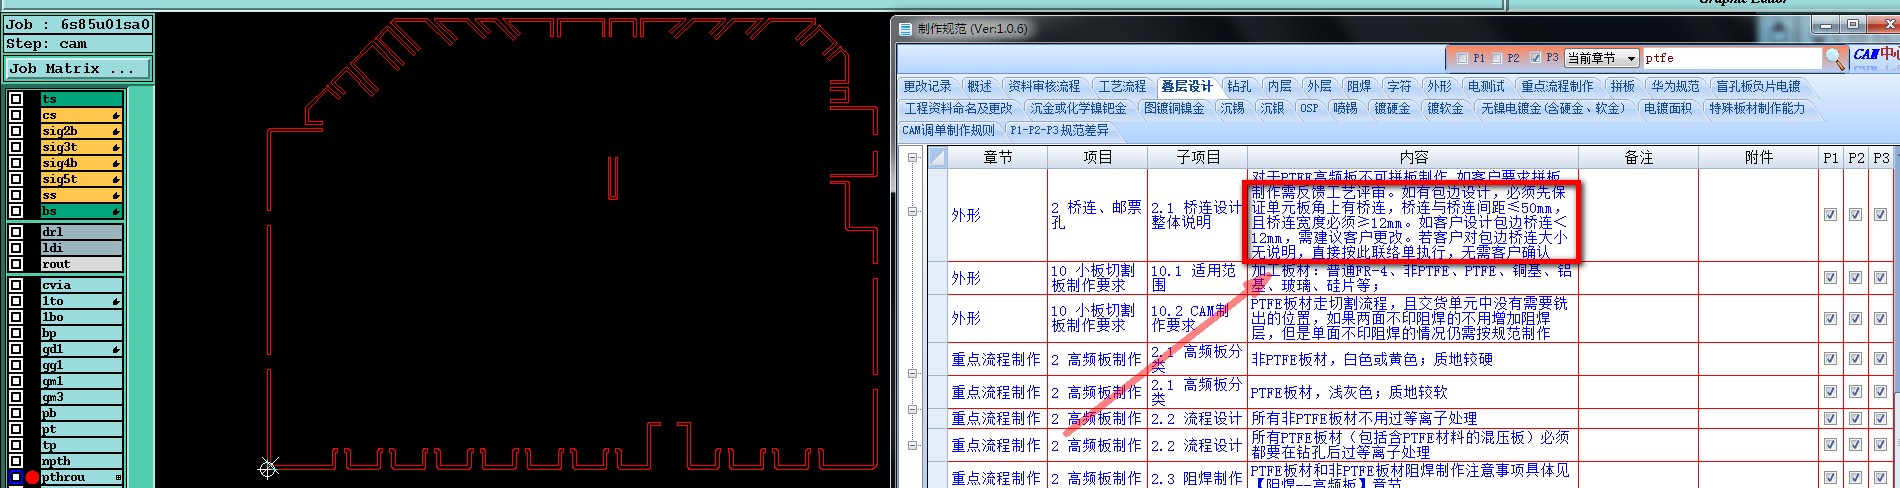This screenshot has height=488, width=1900.
Task: Click the marker icon on bs layer
Action: 116,212
